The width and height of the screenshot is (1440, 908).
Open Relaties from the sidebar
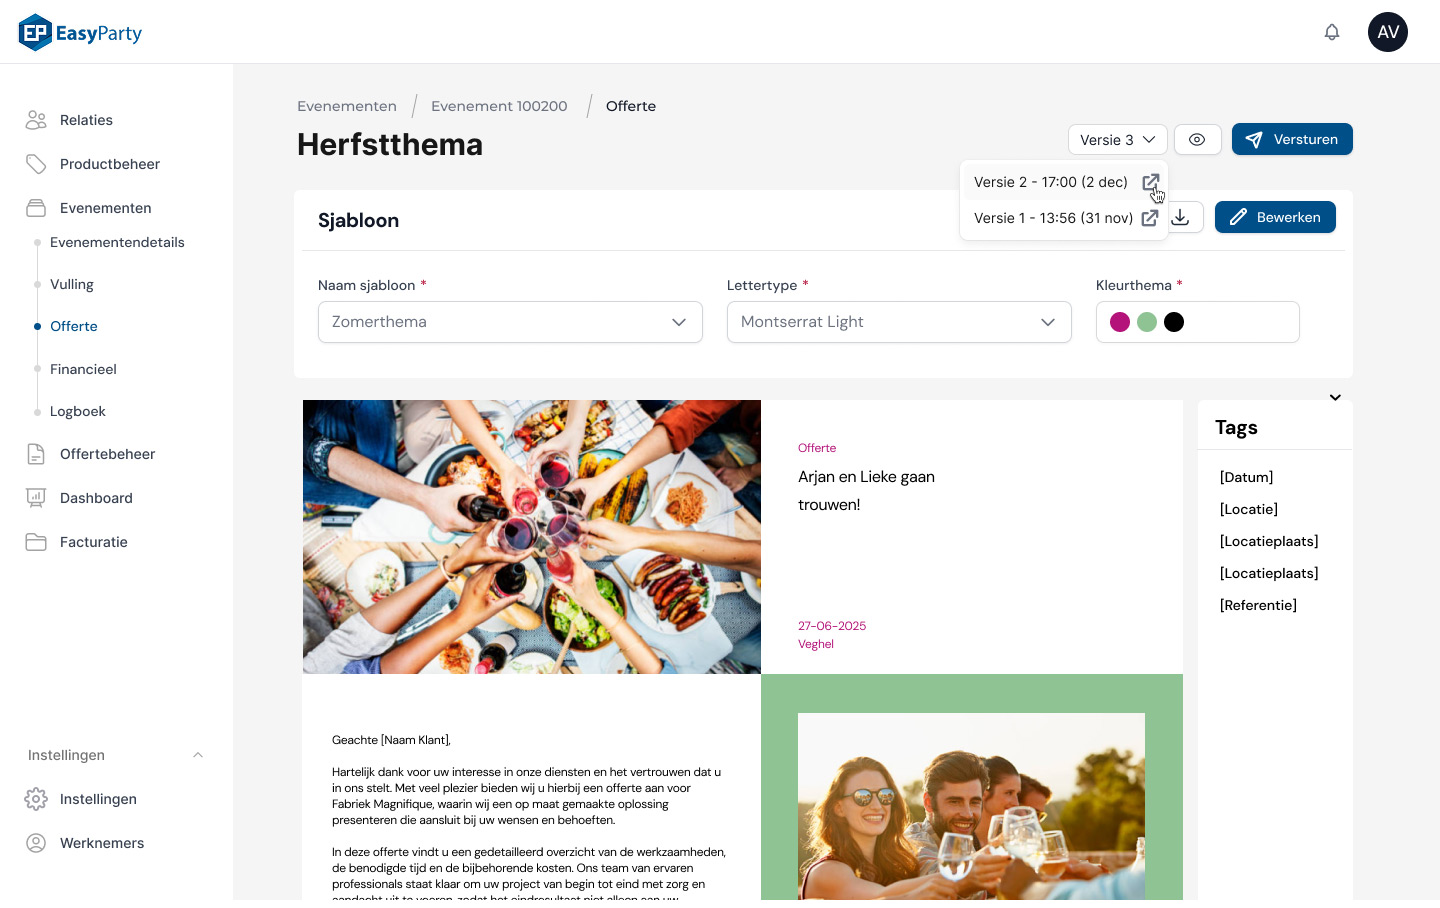pos(86,120)
